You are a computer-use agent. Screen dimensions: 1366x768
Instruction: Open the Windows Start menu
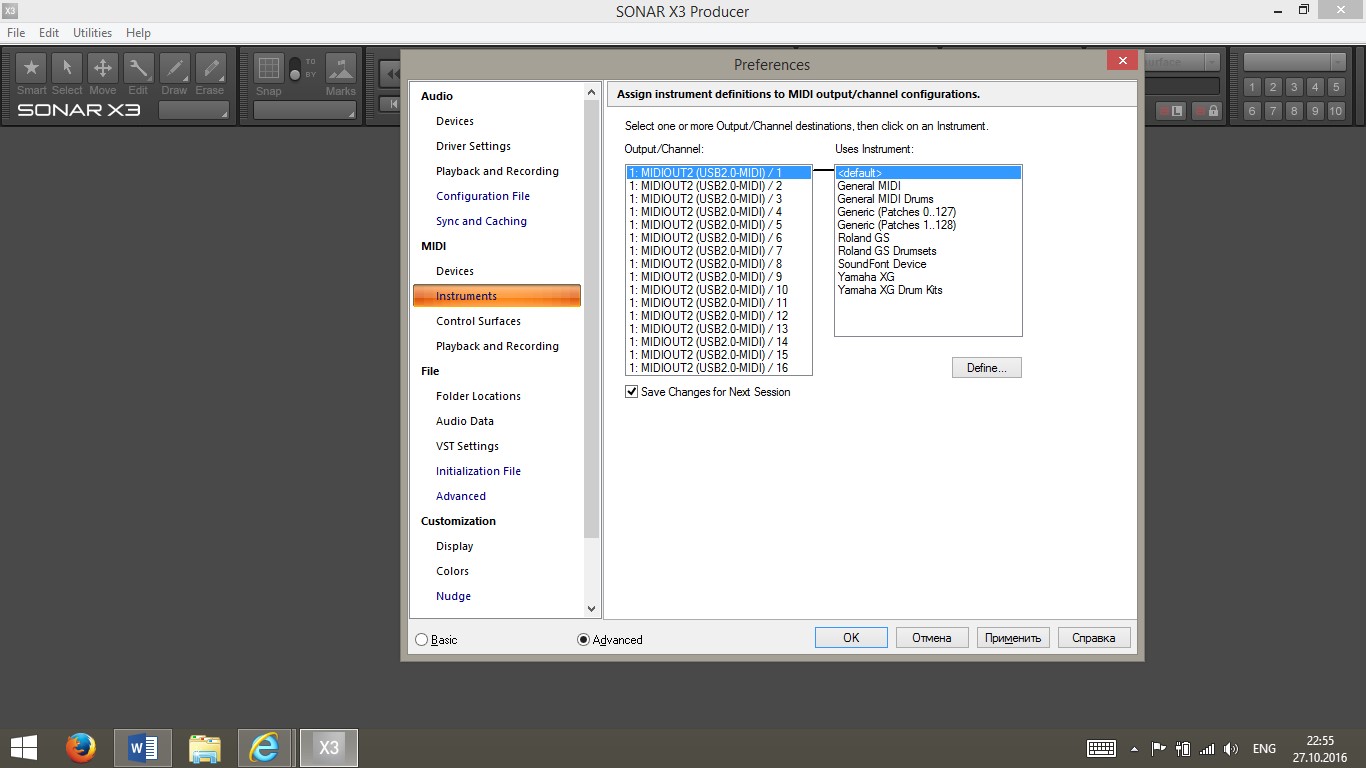24,748
